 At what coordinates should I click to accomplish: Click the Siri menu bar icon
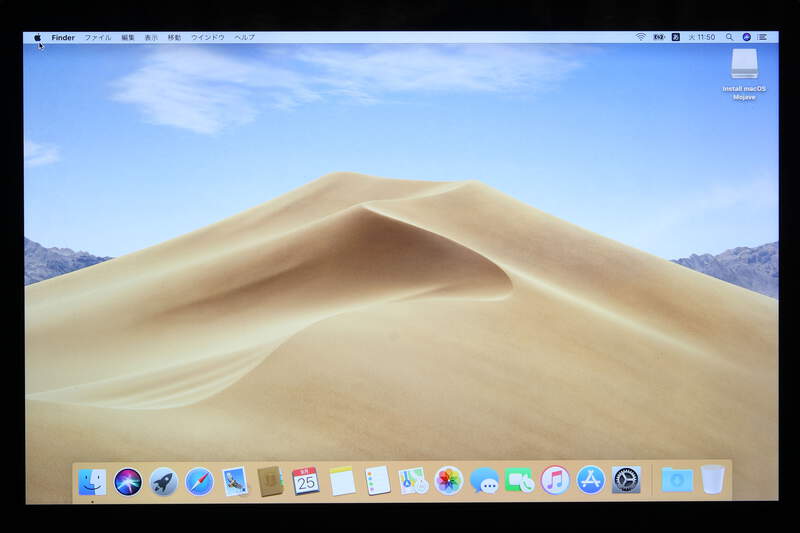pos(746,37)
